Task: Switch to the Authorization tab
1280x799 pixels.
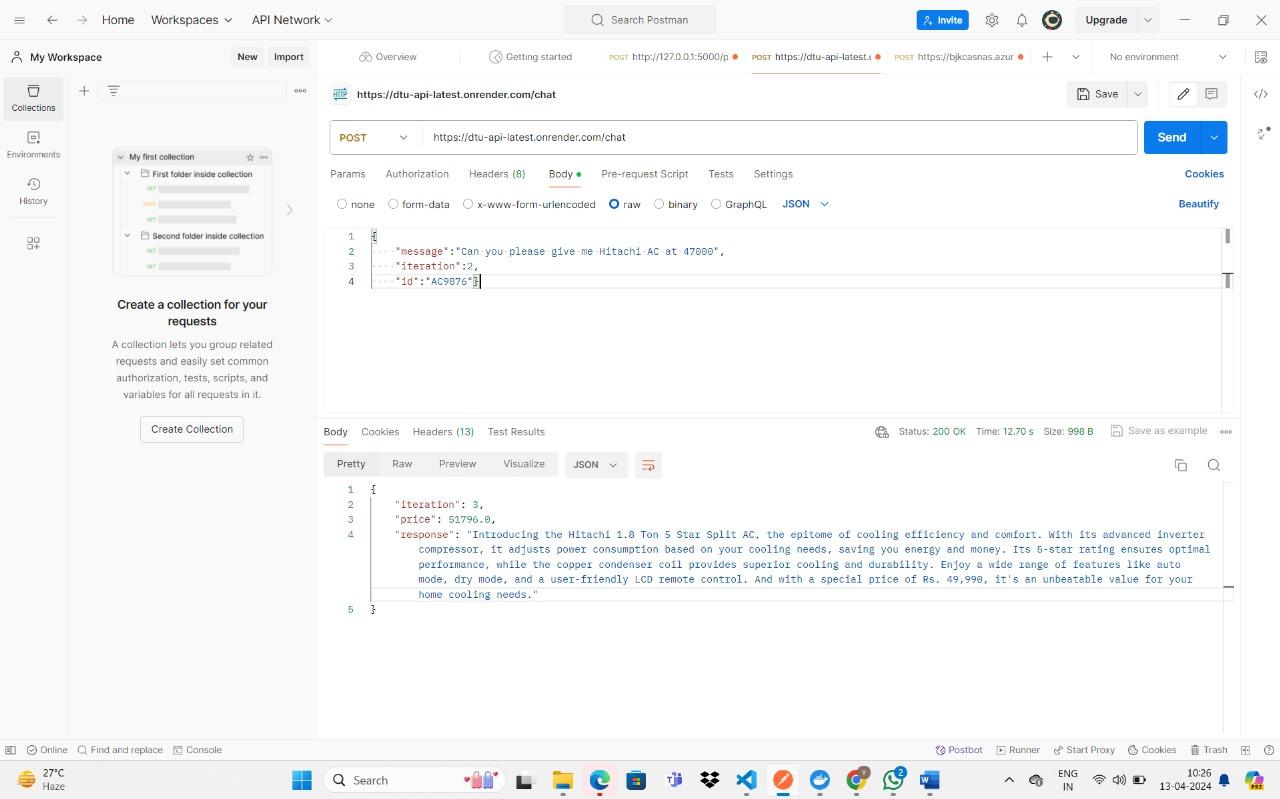Action: coord(417,174)
